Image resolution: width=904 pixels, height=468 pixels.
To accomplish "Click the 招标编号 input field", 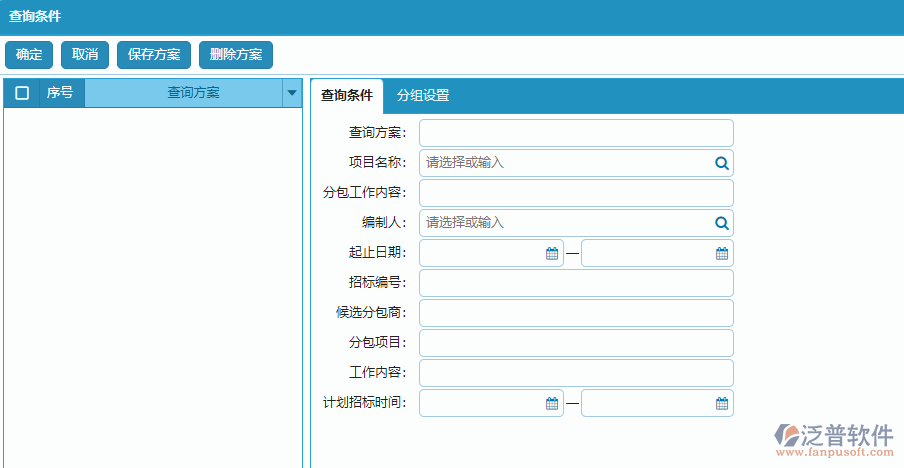I will 576,283.
